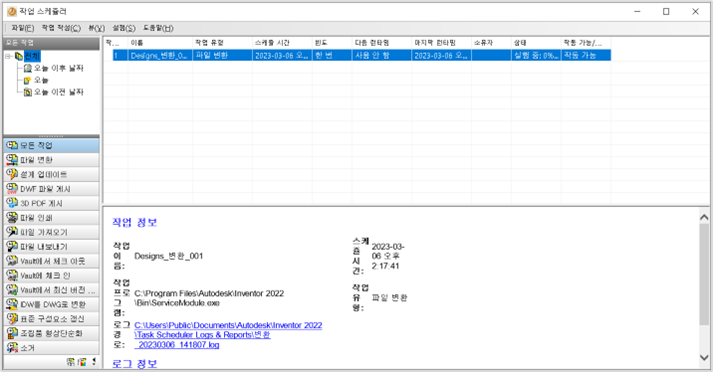Click the 작업 정보 heading
The width and height of the screenshot is (713, 372).
135,222
